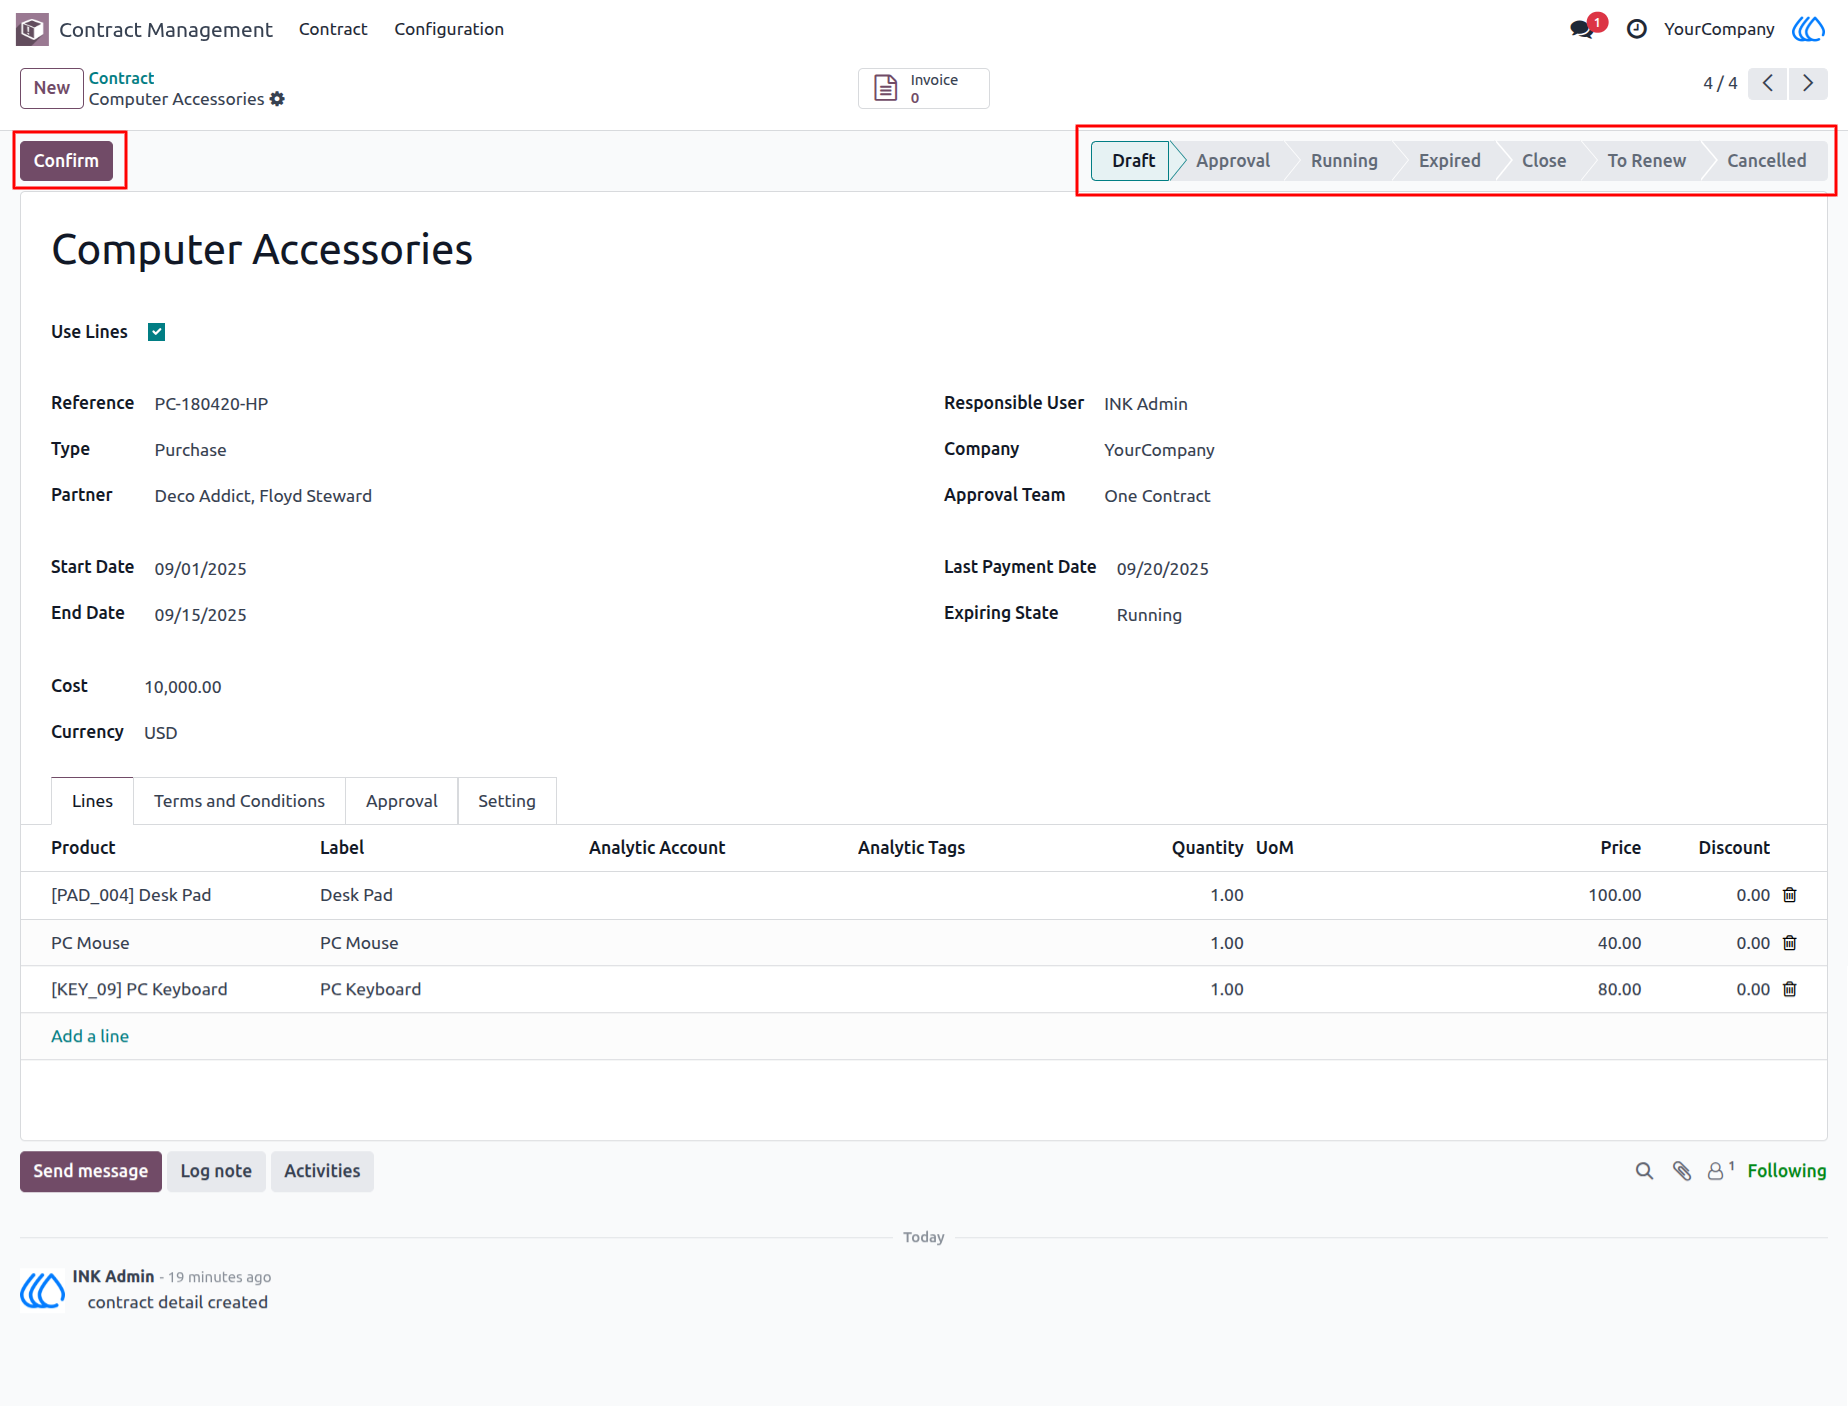
Task: Select the Cancelled stage in statusbar
Action: click(x=1766, y=161)
